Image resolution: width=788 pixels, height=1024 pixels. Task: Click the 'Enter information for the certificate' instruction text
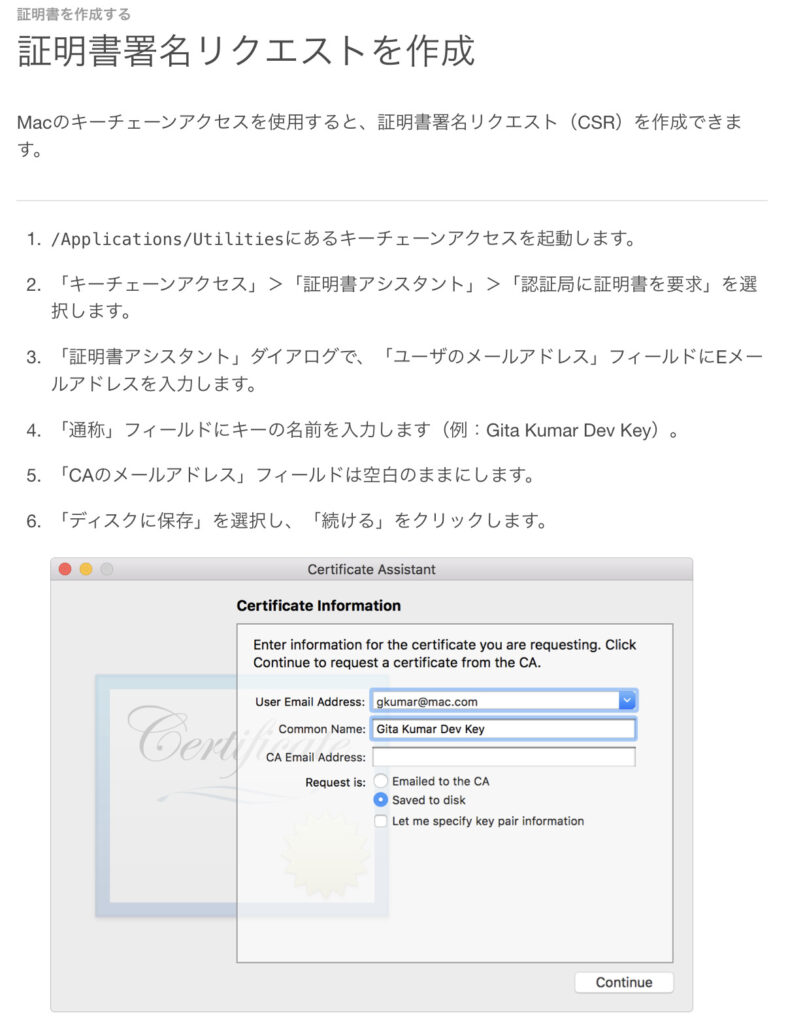click(x=445, y=653)
